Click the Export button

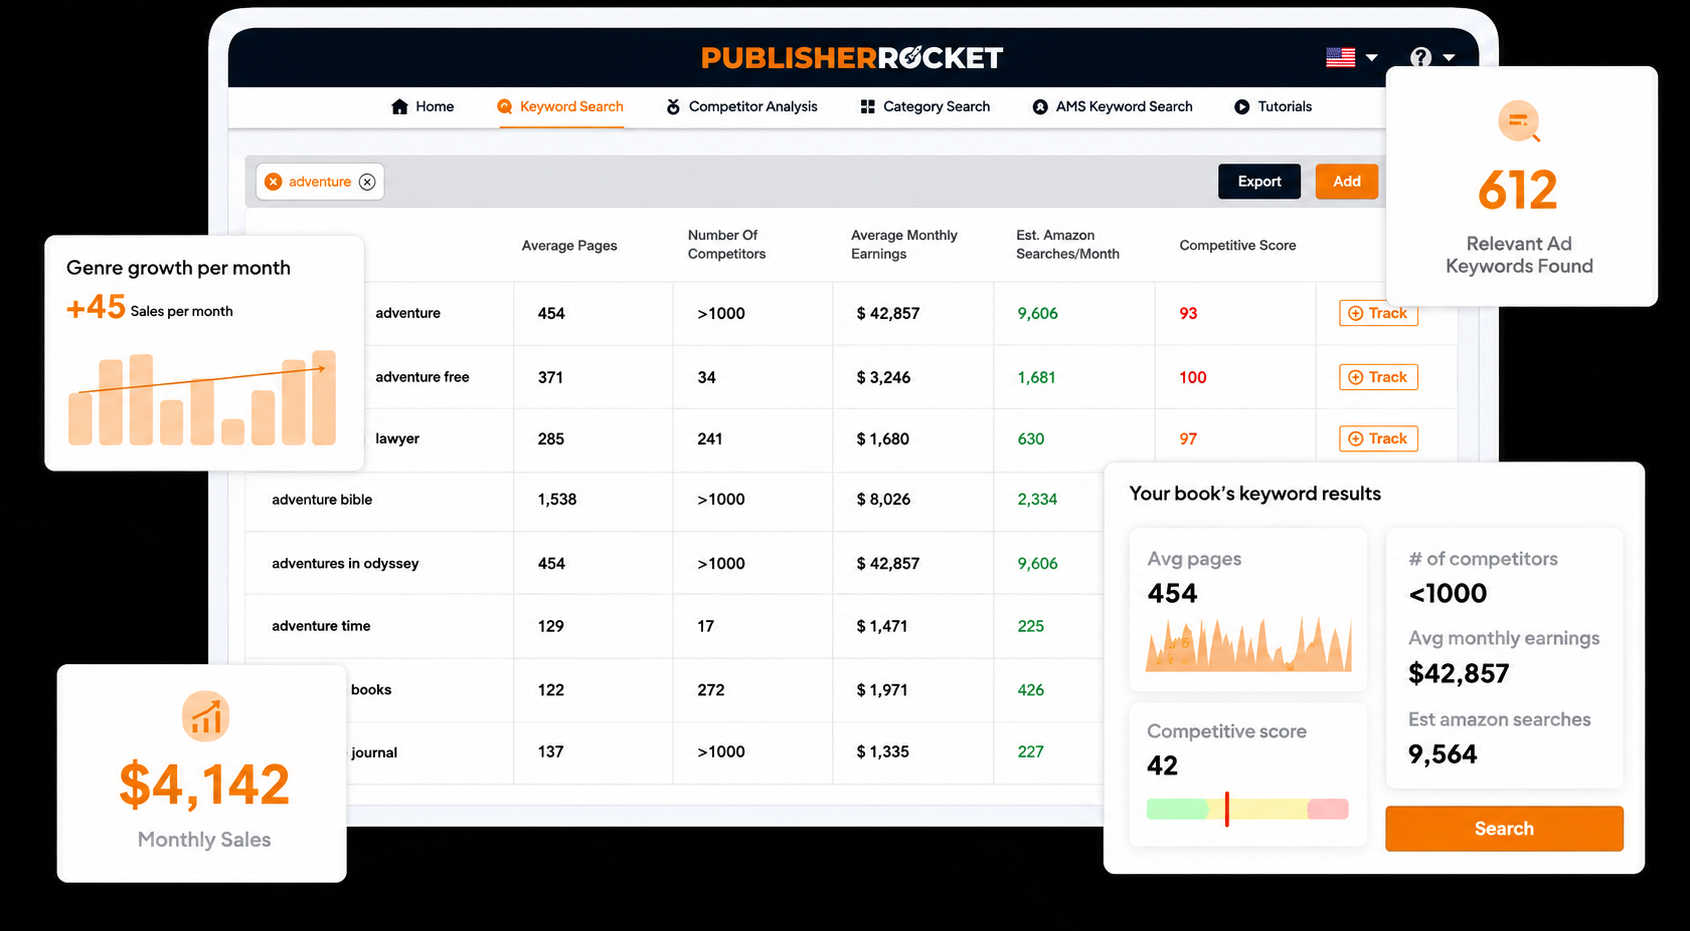(x=1259, y=182)
